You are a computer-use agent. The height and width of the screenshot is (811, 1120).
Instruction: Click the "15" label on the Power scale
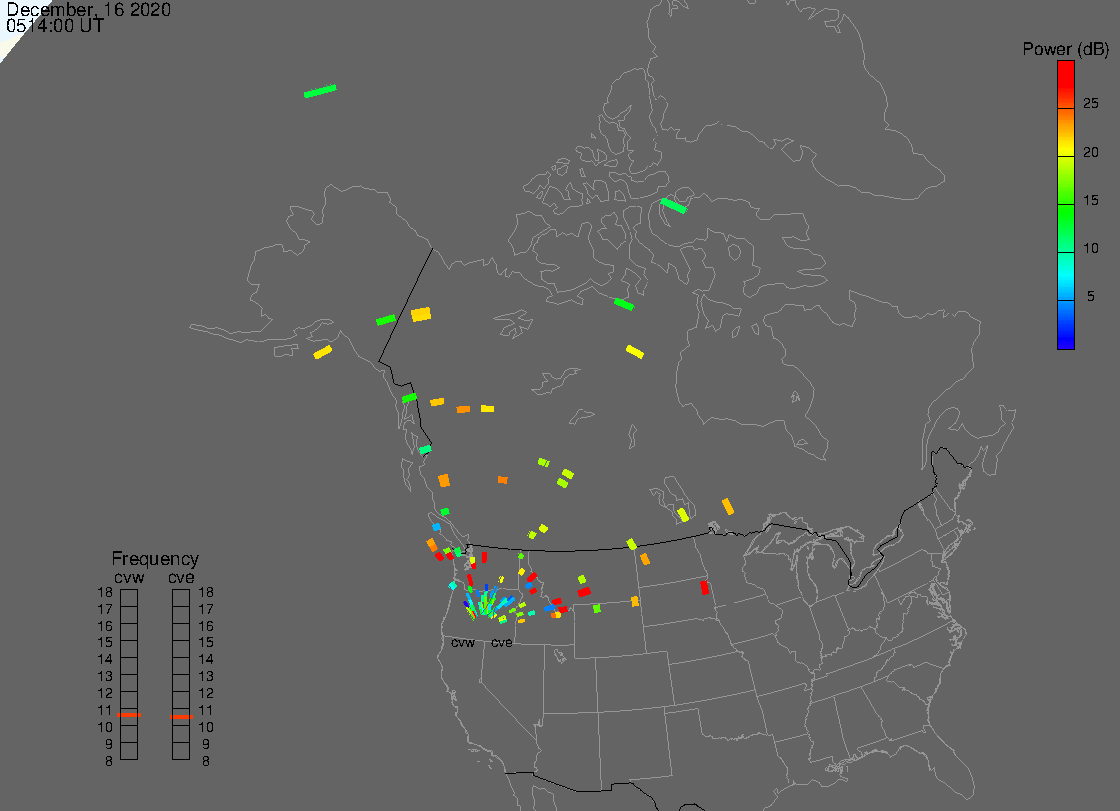pyautogui.click(x=1091, y=200)
